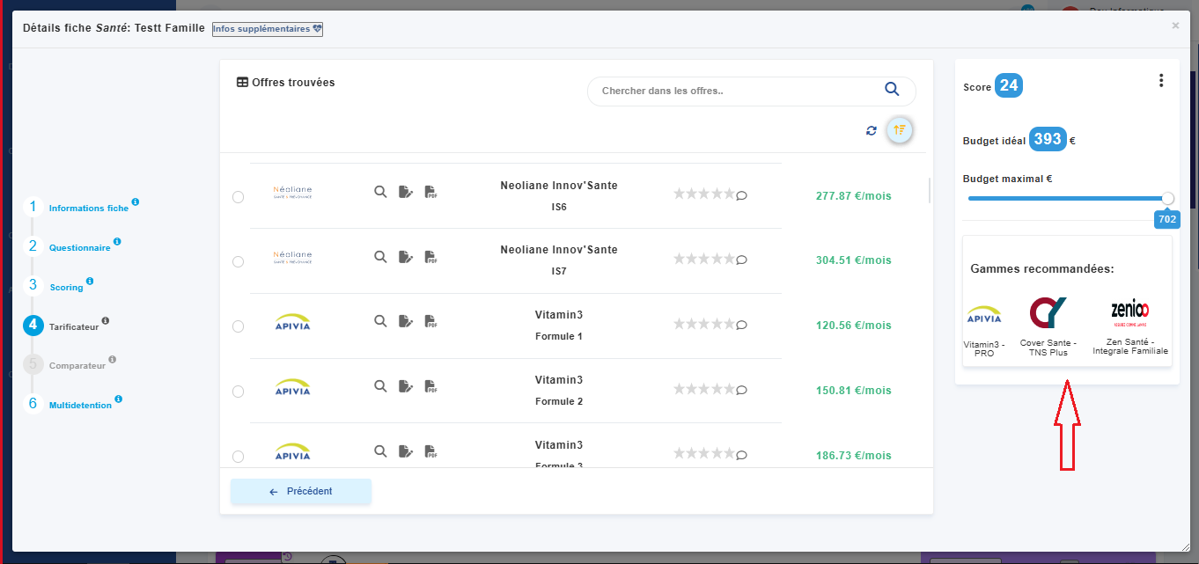Click the Budget maximal slider handle
This screenshot has height=564, width=1199.
1168,199
